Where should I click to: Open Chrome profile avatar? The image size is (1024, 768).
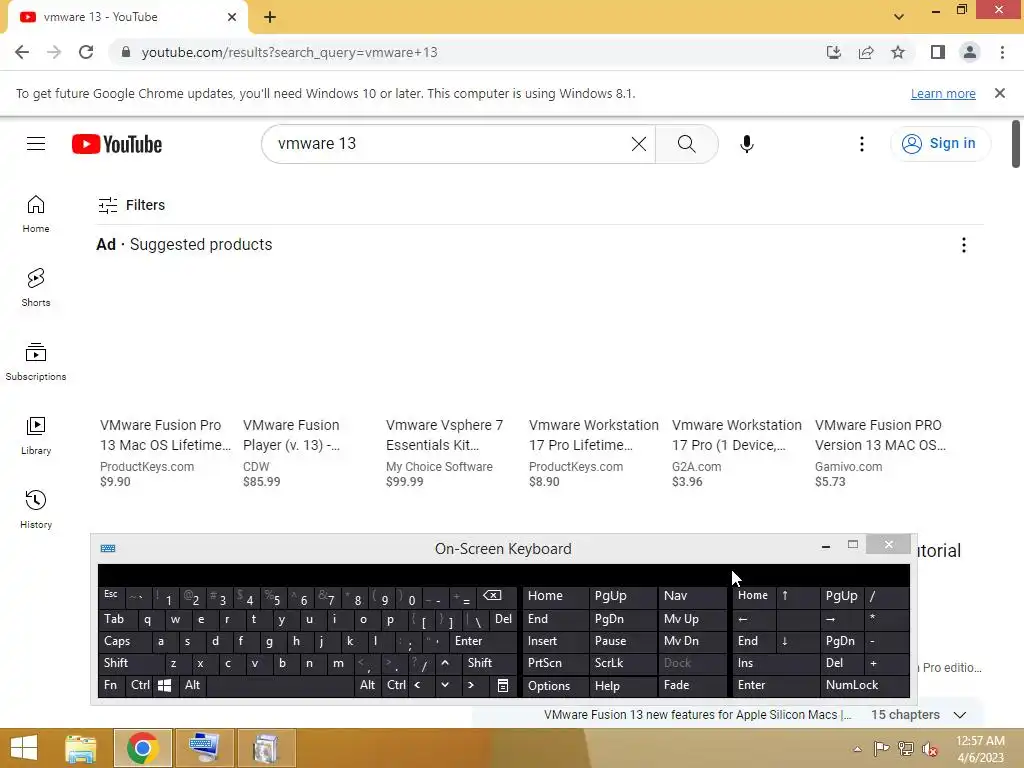pyautogui.click(x=970, y=52)
